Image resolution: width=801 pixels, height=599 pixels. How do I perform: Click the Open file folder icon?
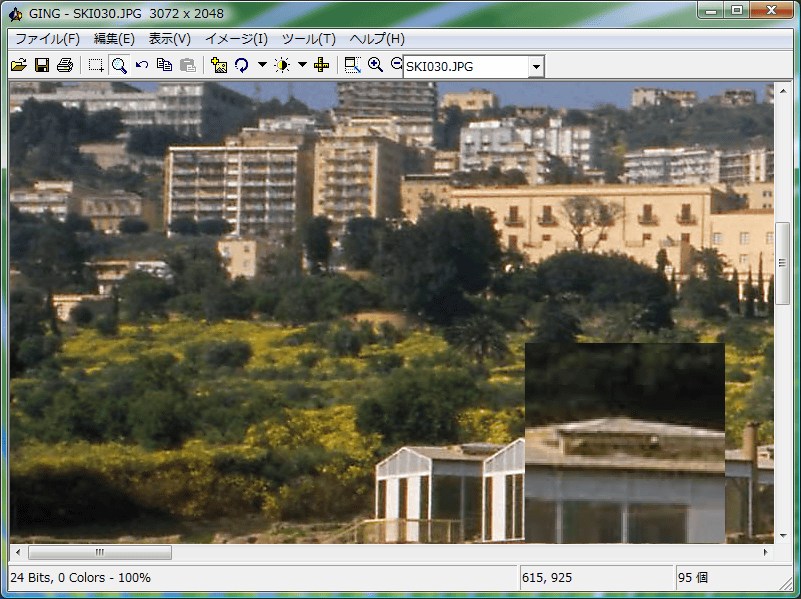pyautogui.click(x=18, y=66)
